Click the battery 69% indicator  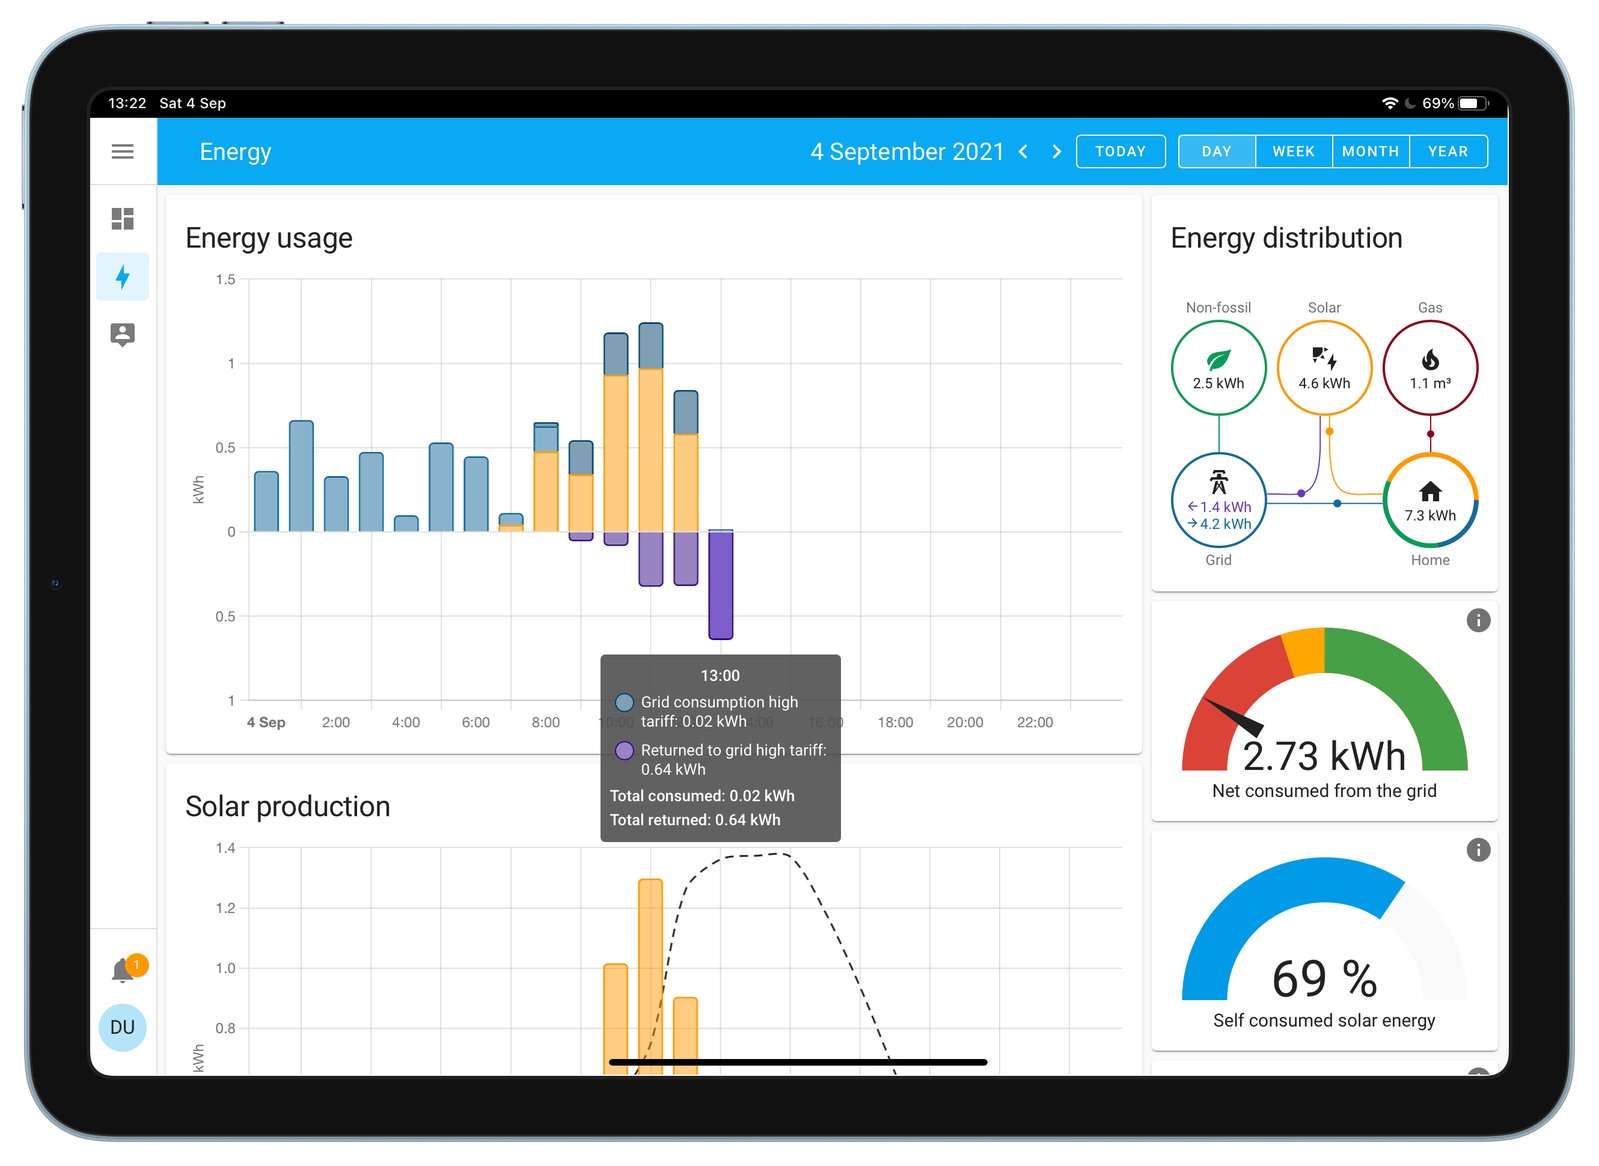coord(1455,103)
